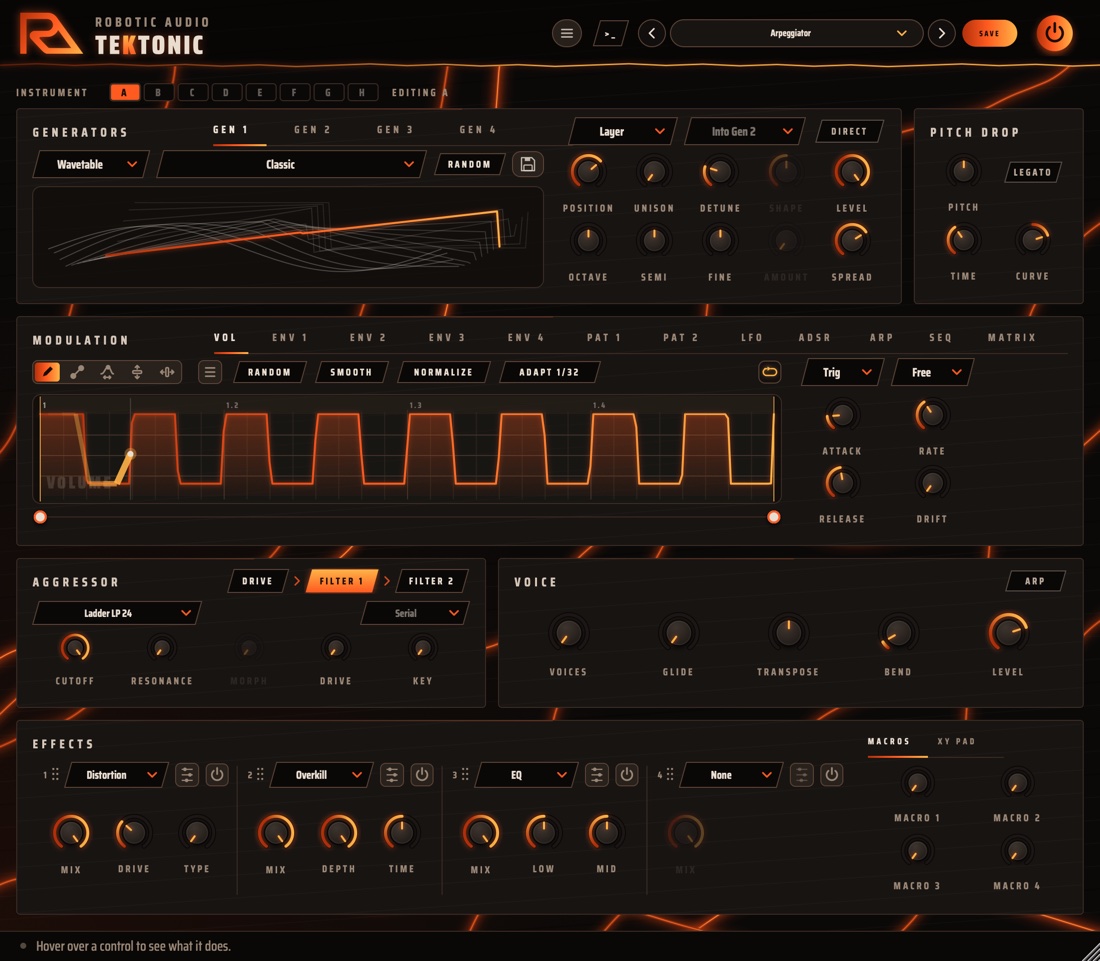Switch to the XY PAD tab
The height and width of the screenshot is (961, 1100).
956,741
